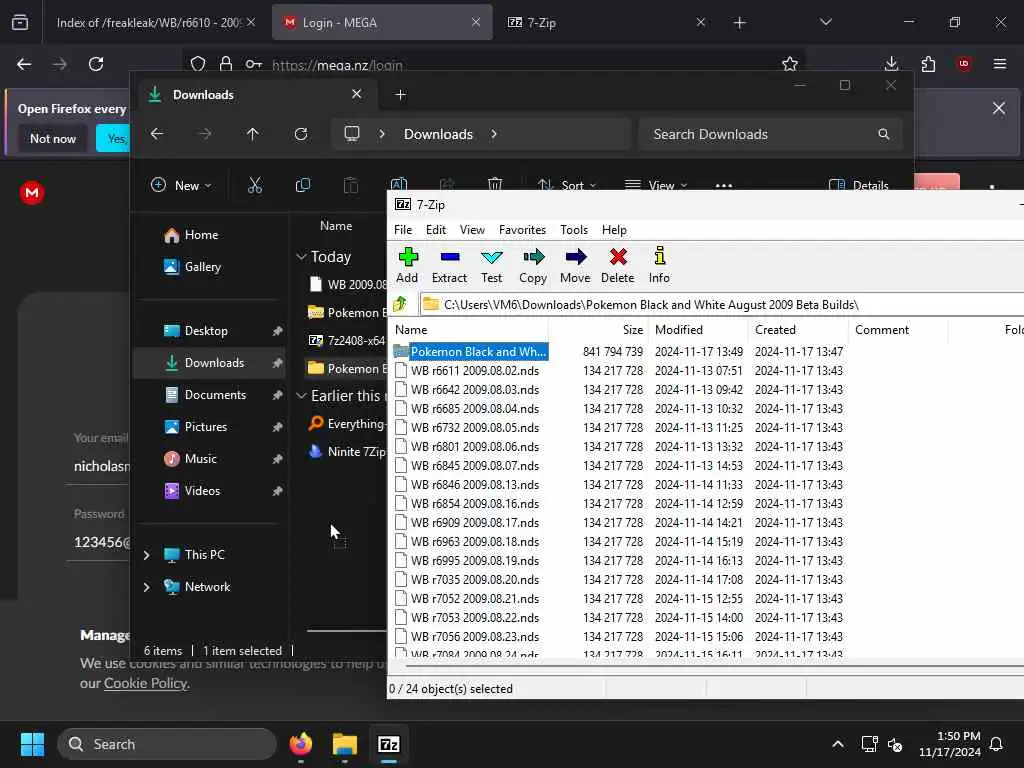Select file WB r6995 2009.08.19.nds
Image resolution: width=1024 pixels, height=768 pixels.
tap(475, 560)
